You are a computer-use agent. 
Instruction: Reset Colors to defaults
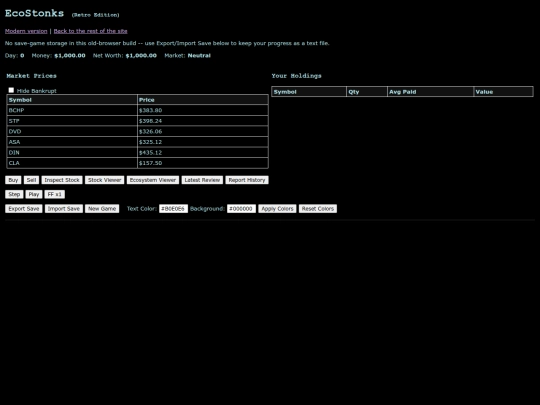click(318, 209)
